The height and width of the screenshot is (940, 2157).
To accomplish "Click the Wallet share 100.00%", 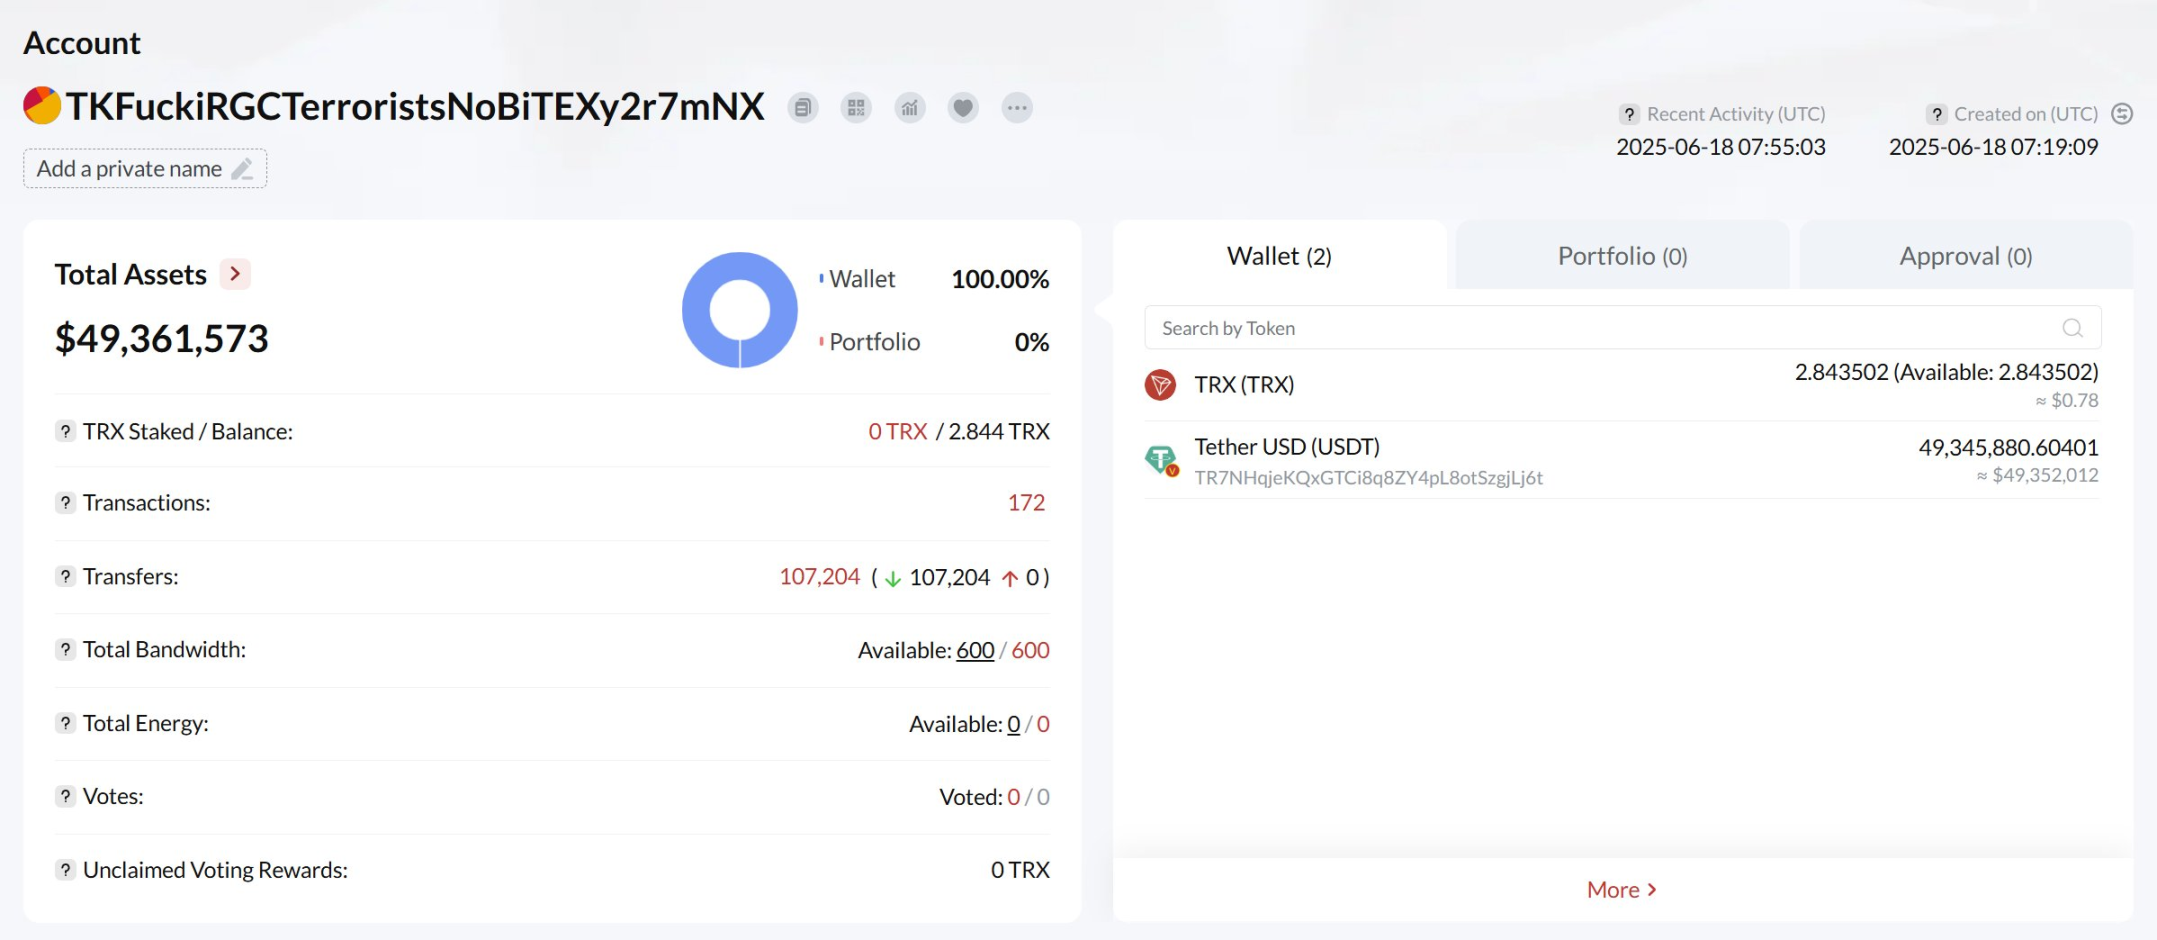I will [1000, 279].
